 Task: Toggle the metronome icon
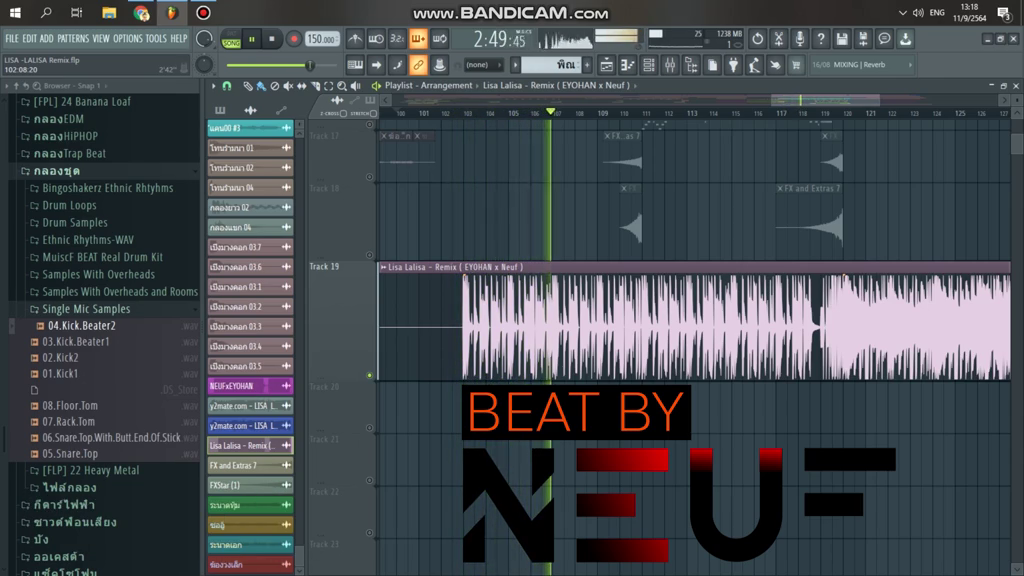(x=355, y=39)
